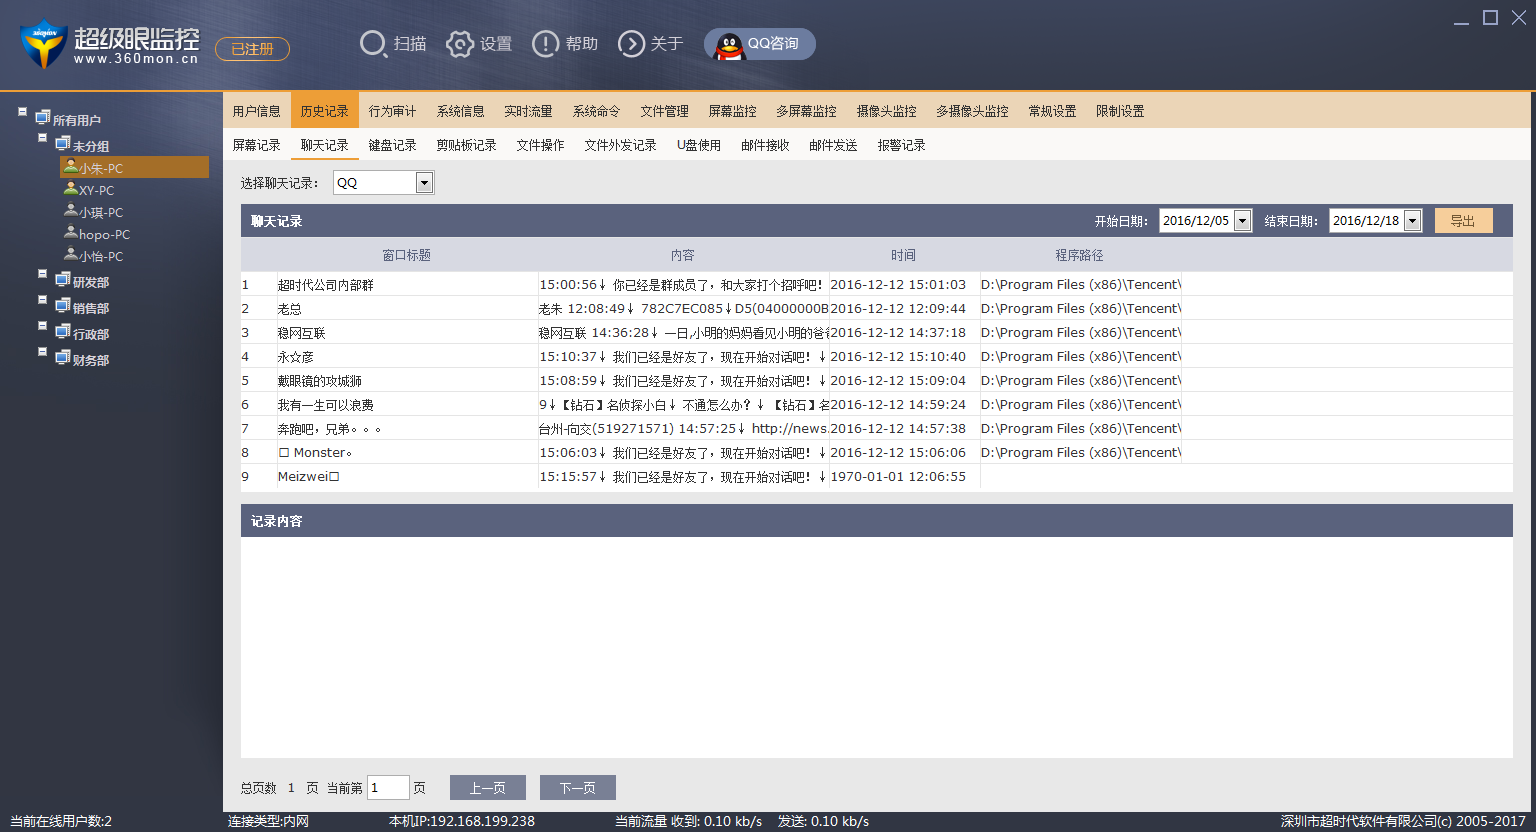Click the 导出 export button
This screenshot has width=1536, height=832.
pos(1464,221)
